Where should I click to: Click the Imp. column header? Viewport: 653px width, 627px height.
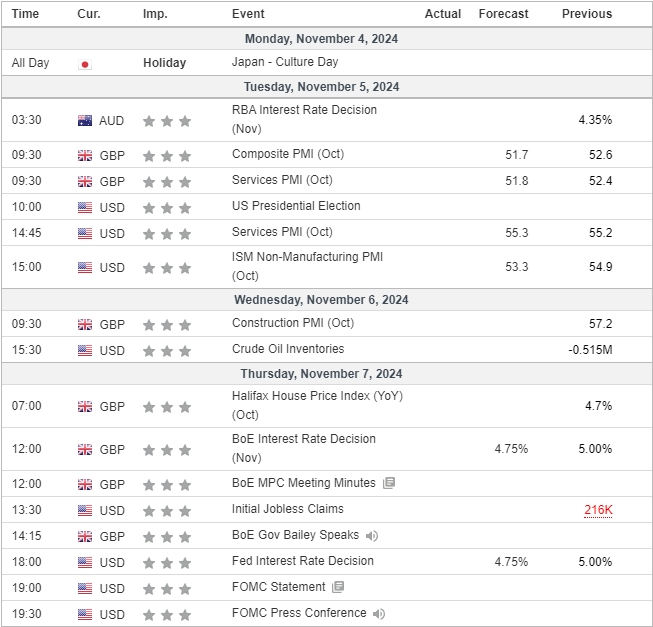click(155, 14)
